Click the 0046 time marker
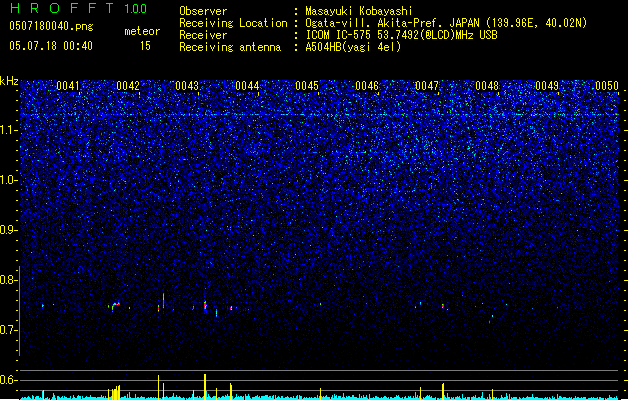The image size is (629, 400). point(367,86)
